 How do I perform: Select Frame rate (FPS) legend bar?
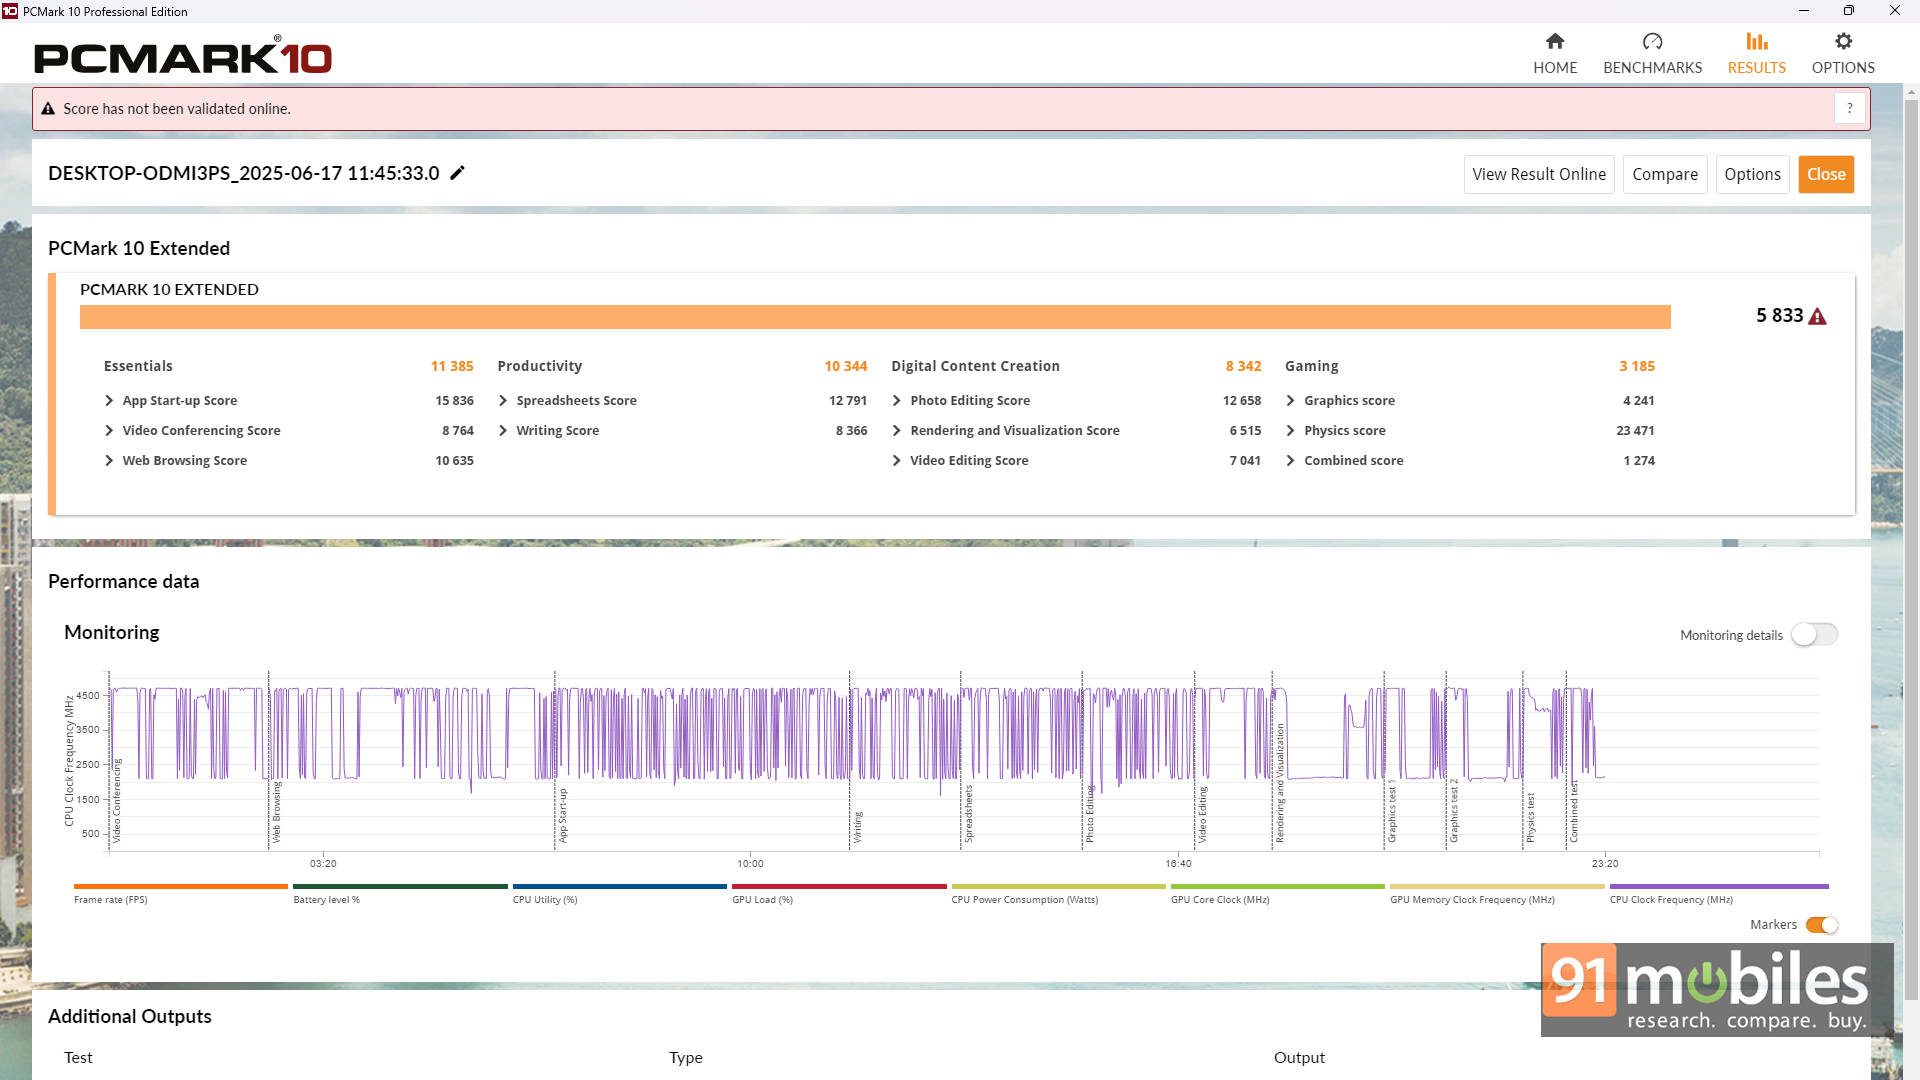[180, 887]
